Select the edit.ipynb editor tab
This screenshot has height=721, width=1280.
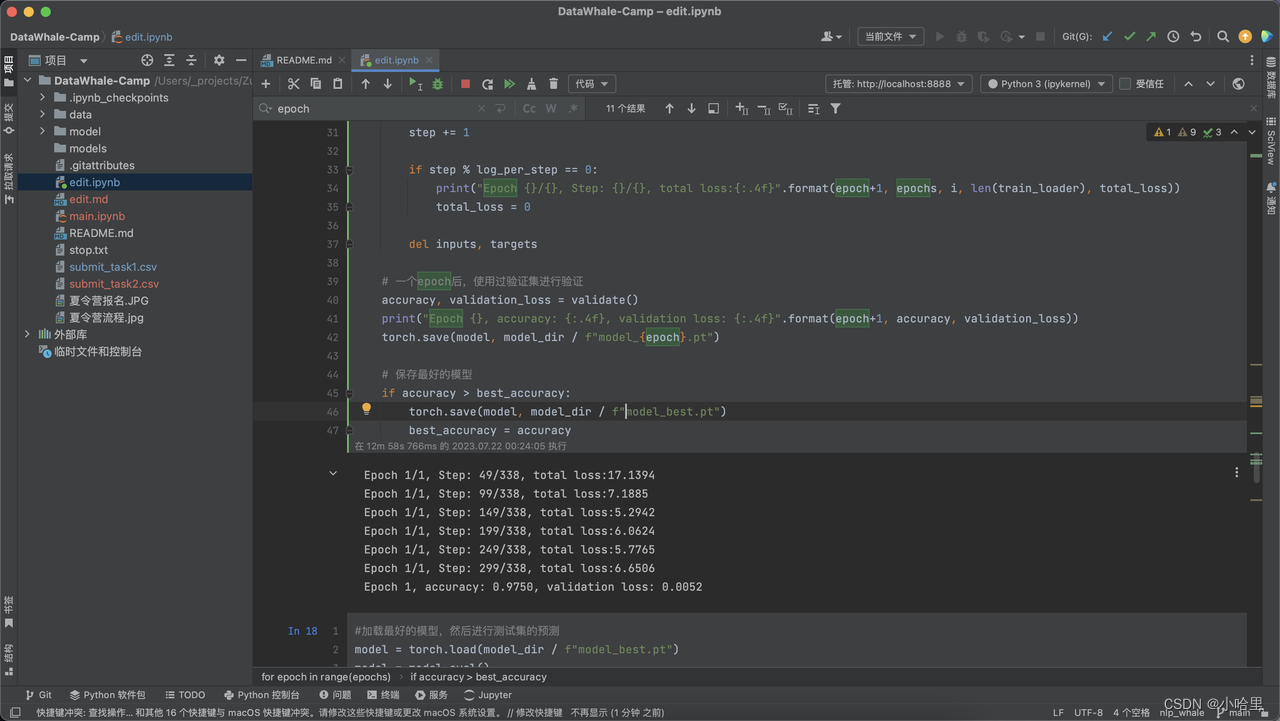[396, 60]
